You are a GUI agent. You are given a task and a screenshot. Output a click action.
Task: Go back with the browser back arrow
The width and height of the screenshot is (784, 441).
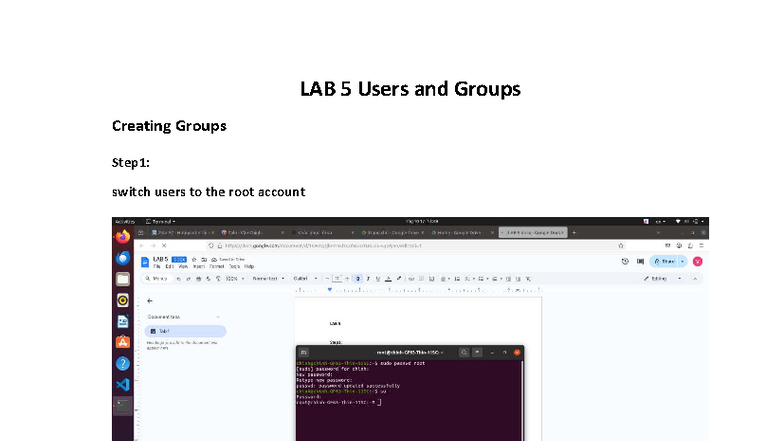[142, 246]
